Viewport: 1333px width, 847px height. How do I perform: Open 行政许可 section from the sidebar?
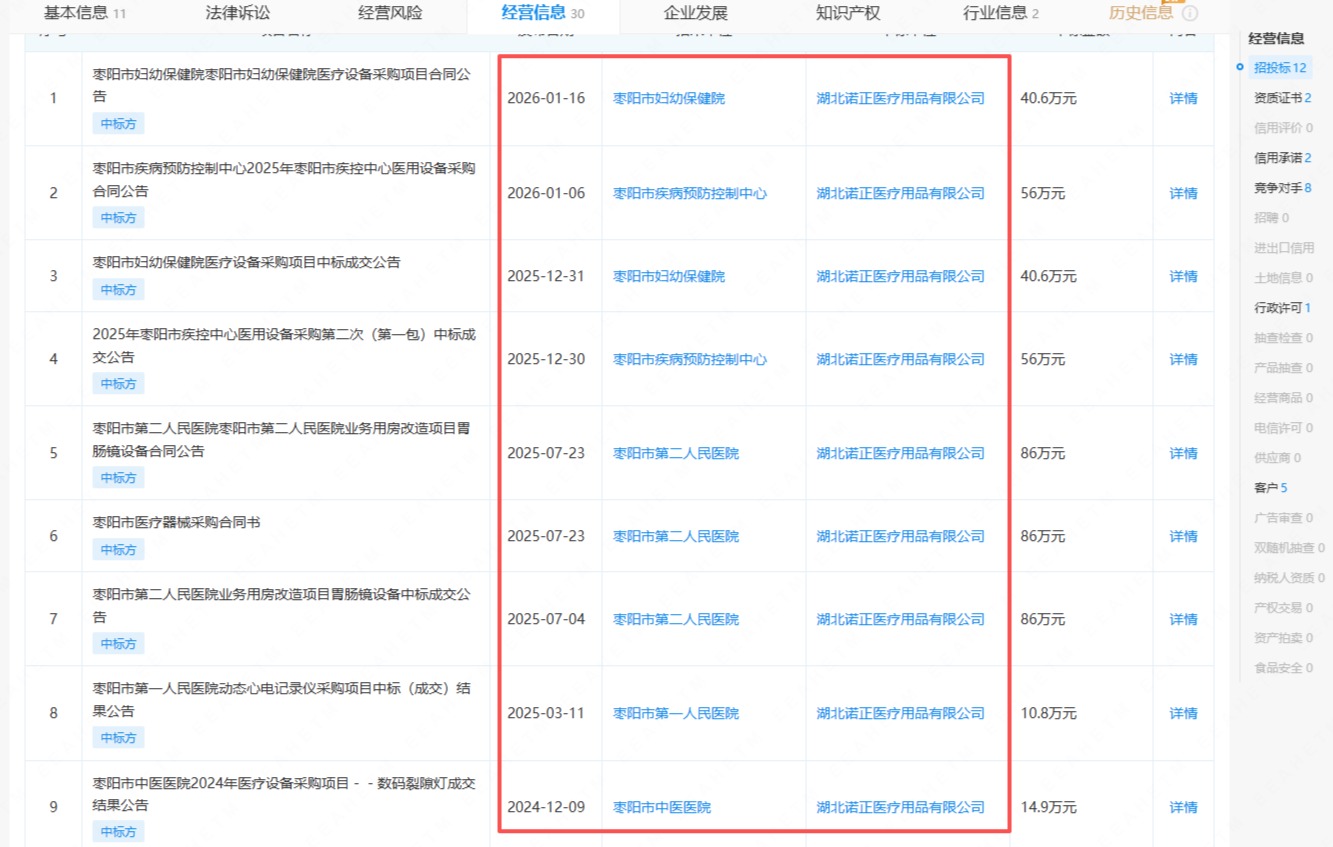coord(1282,308)
